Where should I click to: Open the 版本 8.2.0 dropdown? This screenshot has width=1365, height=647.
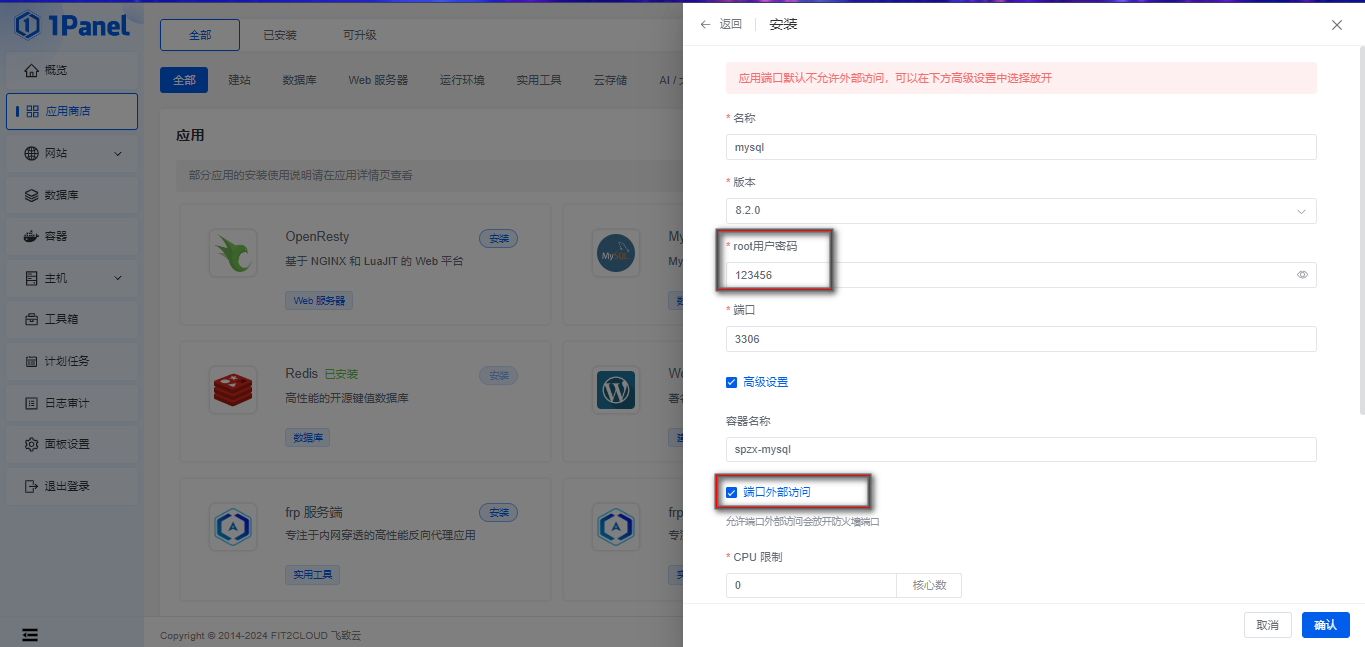click(x=1020, y=211)
